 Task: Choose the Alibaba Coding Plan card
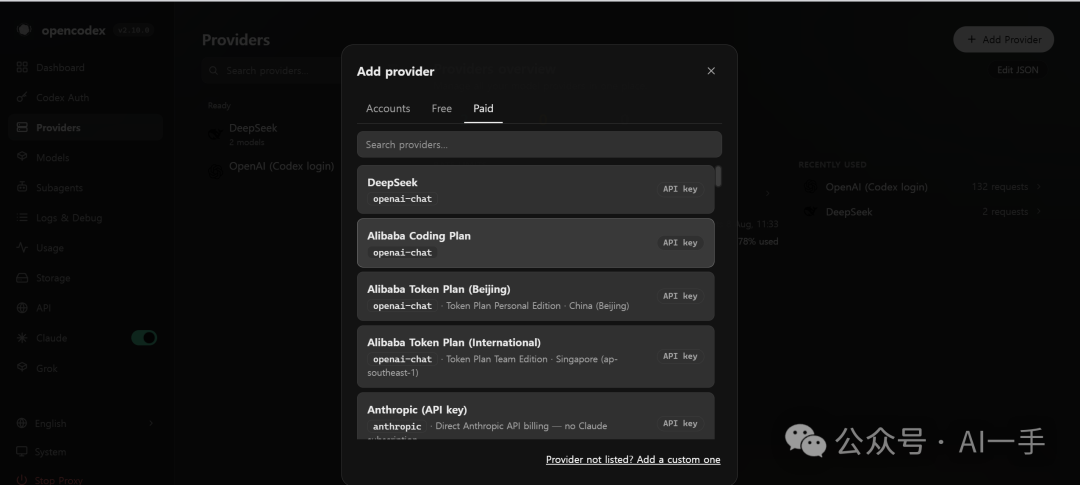(x=535, y=242)
